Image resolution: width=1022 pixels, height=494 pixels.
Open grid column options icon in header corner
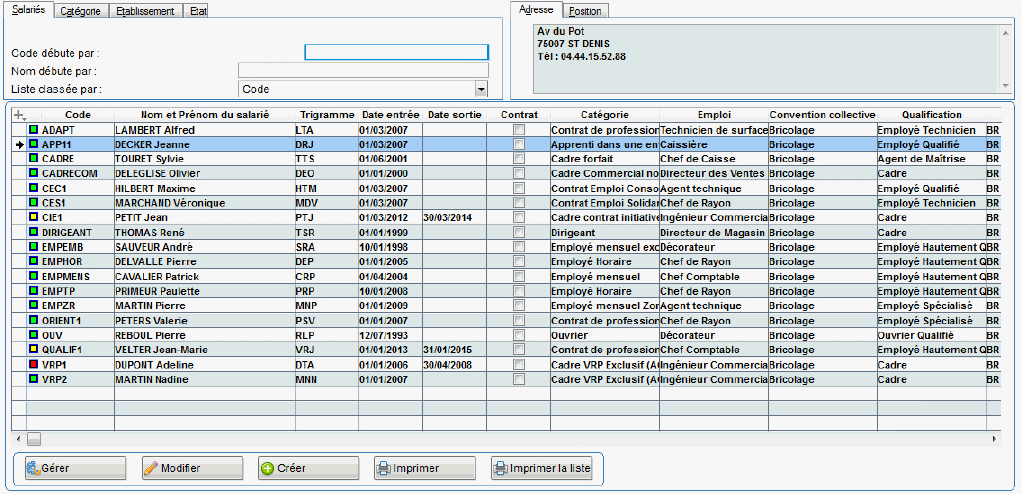[x=19, y=115]
